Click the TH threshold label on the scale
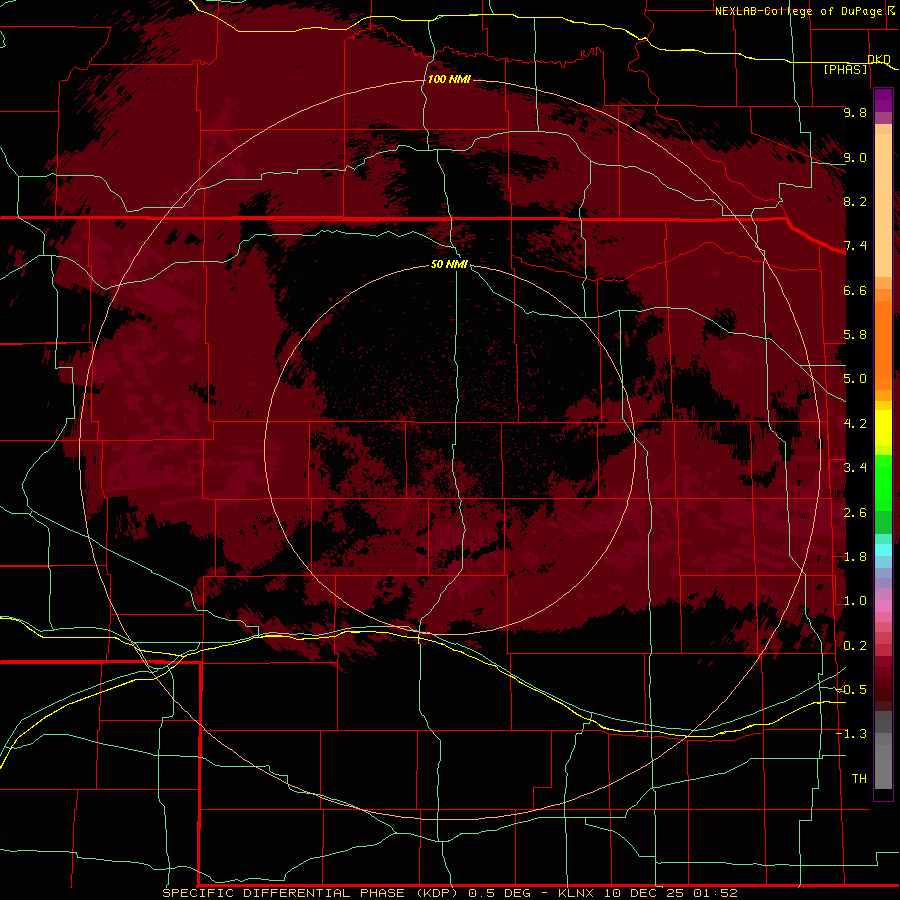This screenshot has height=900, width=900. 859,779
